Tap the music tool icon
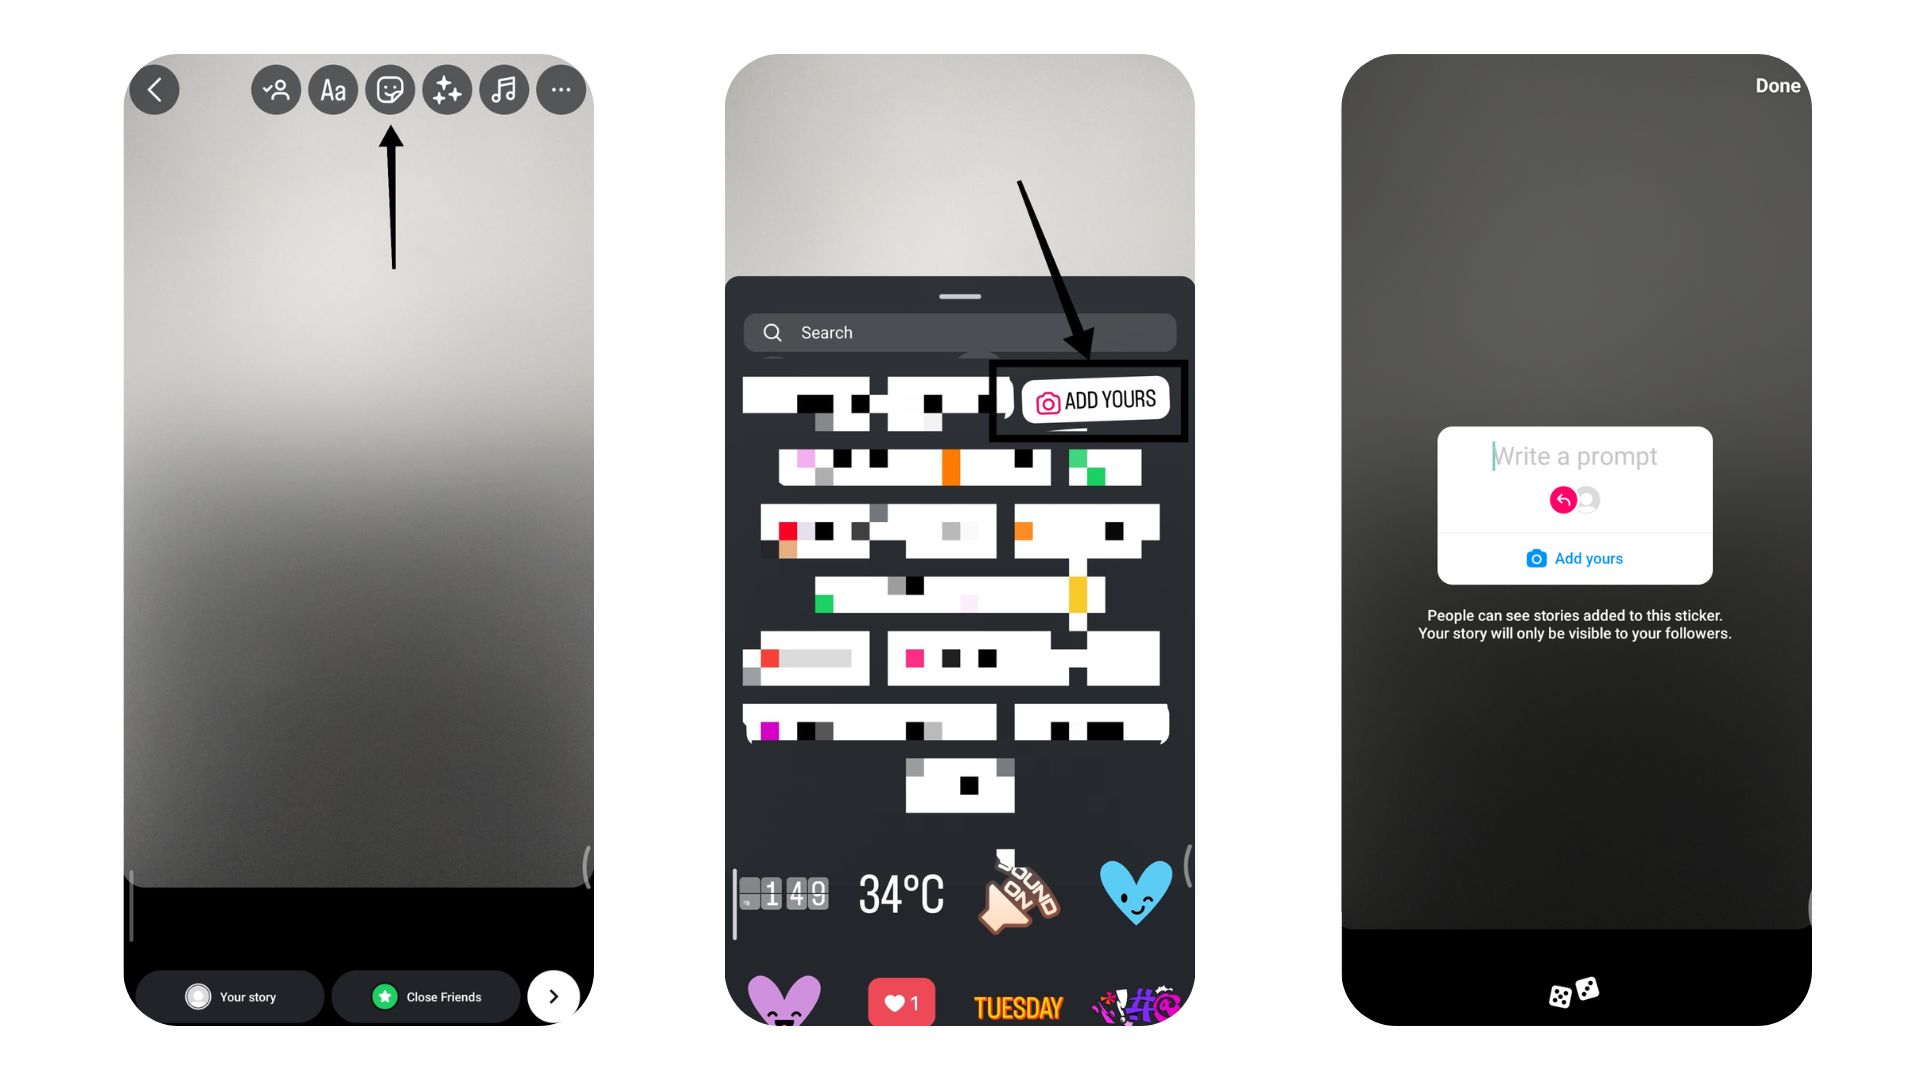The height and width of the screenshot is (1080, 1920). [x=504, y=88]
